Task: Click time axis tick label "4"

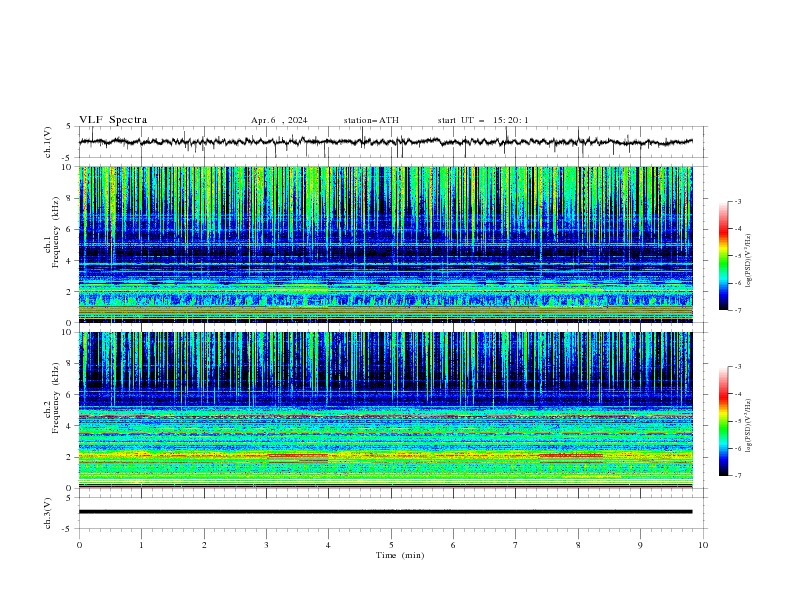Action: click(328, 545)
